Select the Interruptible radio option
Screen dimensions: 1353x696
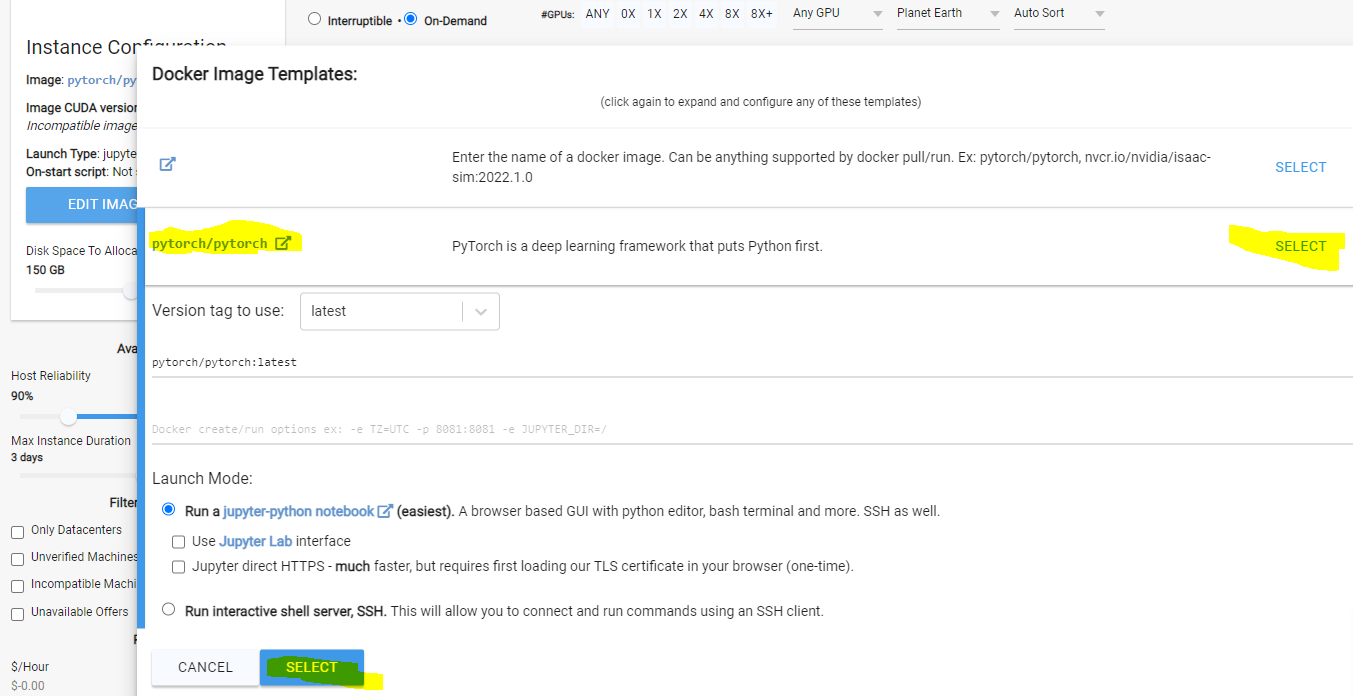pos(315,19)
